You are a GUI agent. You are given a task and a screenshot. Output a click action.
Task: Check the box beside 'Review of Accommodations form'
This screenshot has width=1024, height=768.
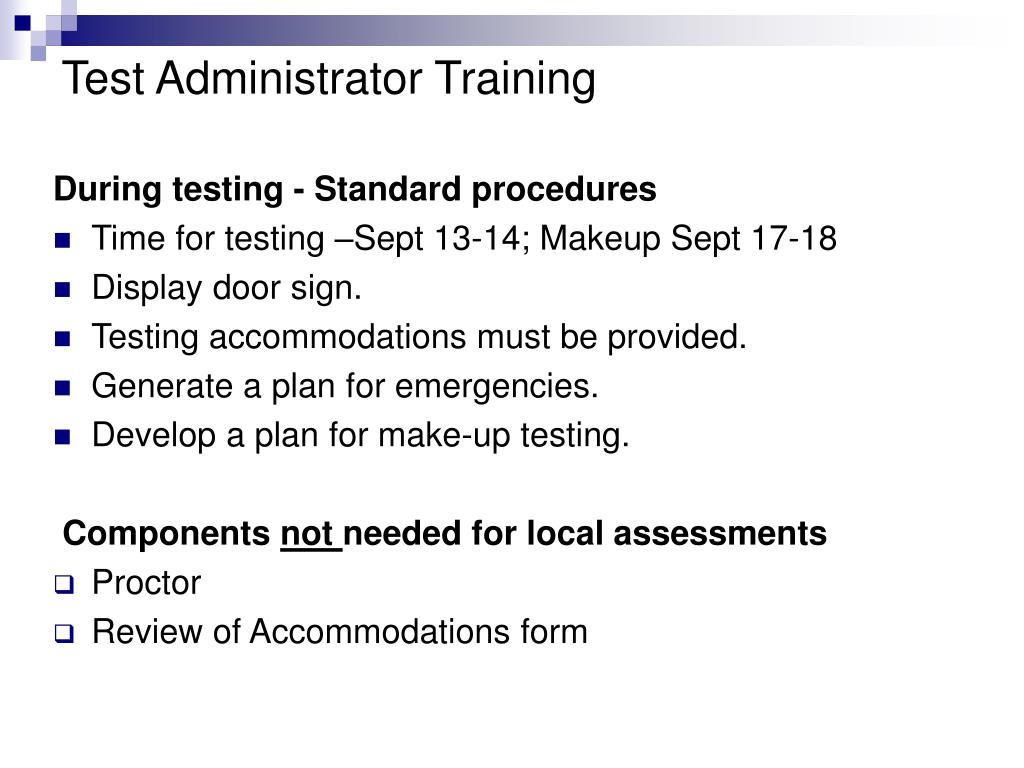coord(64,633)
